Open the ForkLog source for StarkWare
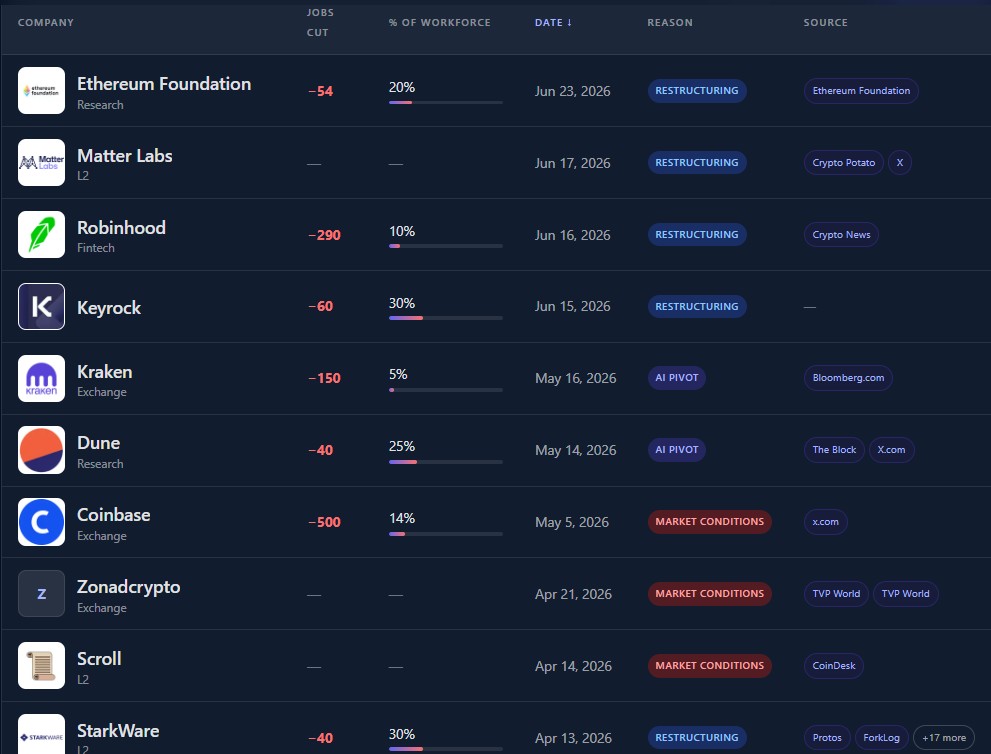This screenshot has width=991, height=754. 881,738
